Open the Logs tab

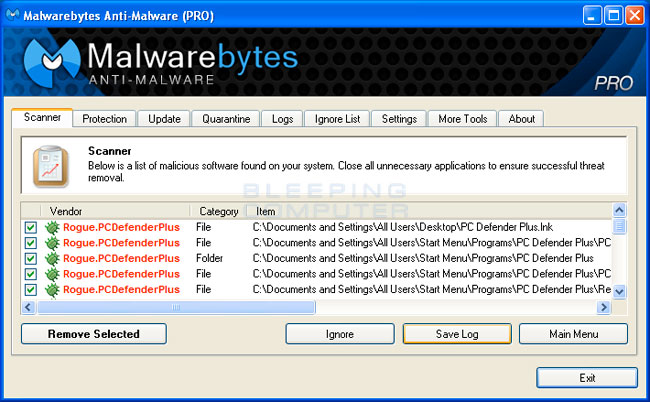(x=282, y=119)
